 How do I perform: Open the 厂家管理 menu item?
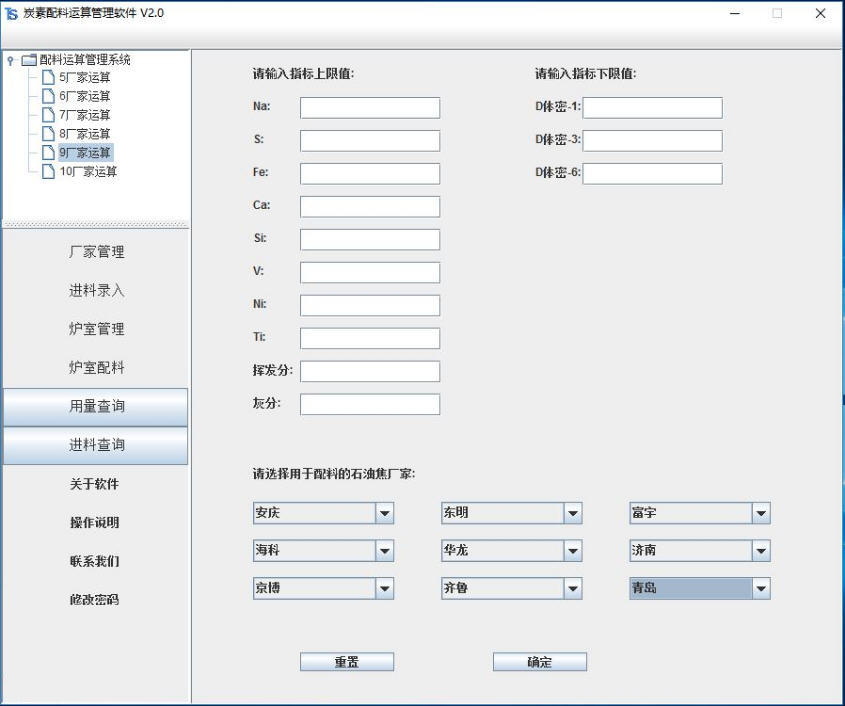[96, 252]
